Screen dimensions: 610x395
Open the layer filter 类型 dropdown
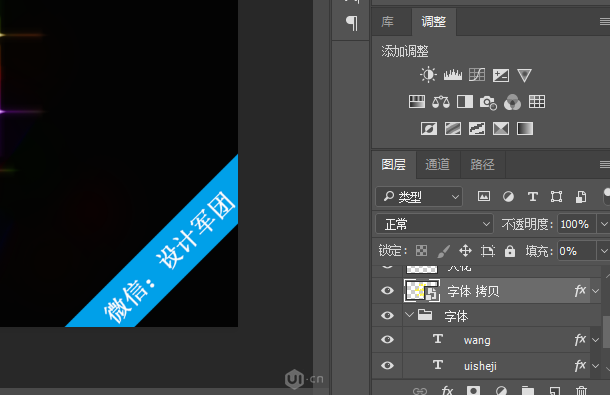tap(419, 197)
